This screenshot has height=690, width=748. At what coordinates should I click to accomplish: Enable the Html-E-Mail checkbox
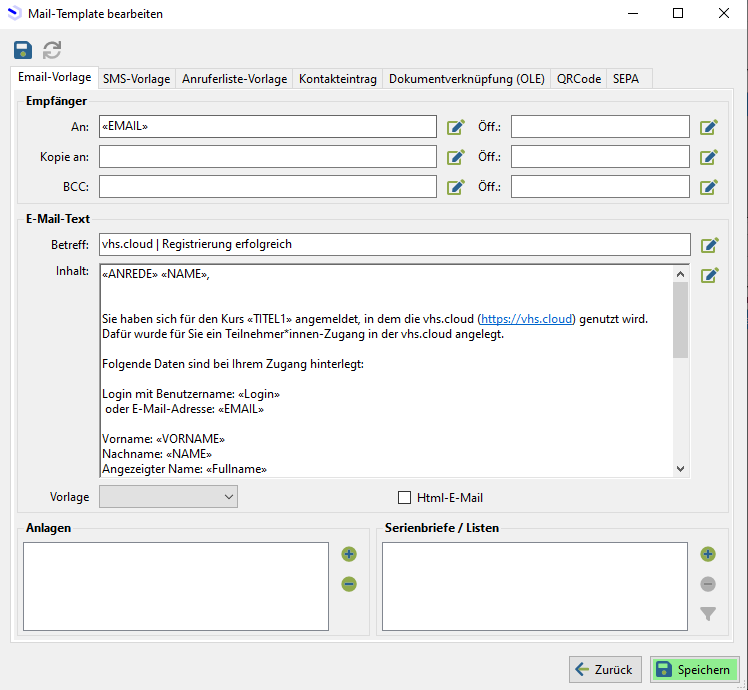tap(405, 498)
